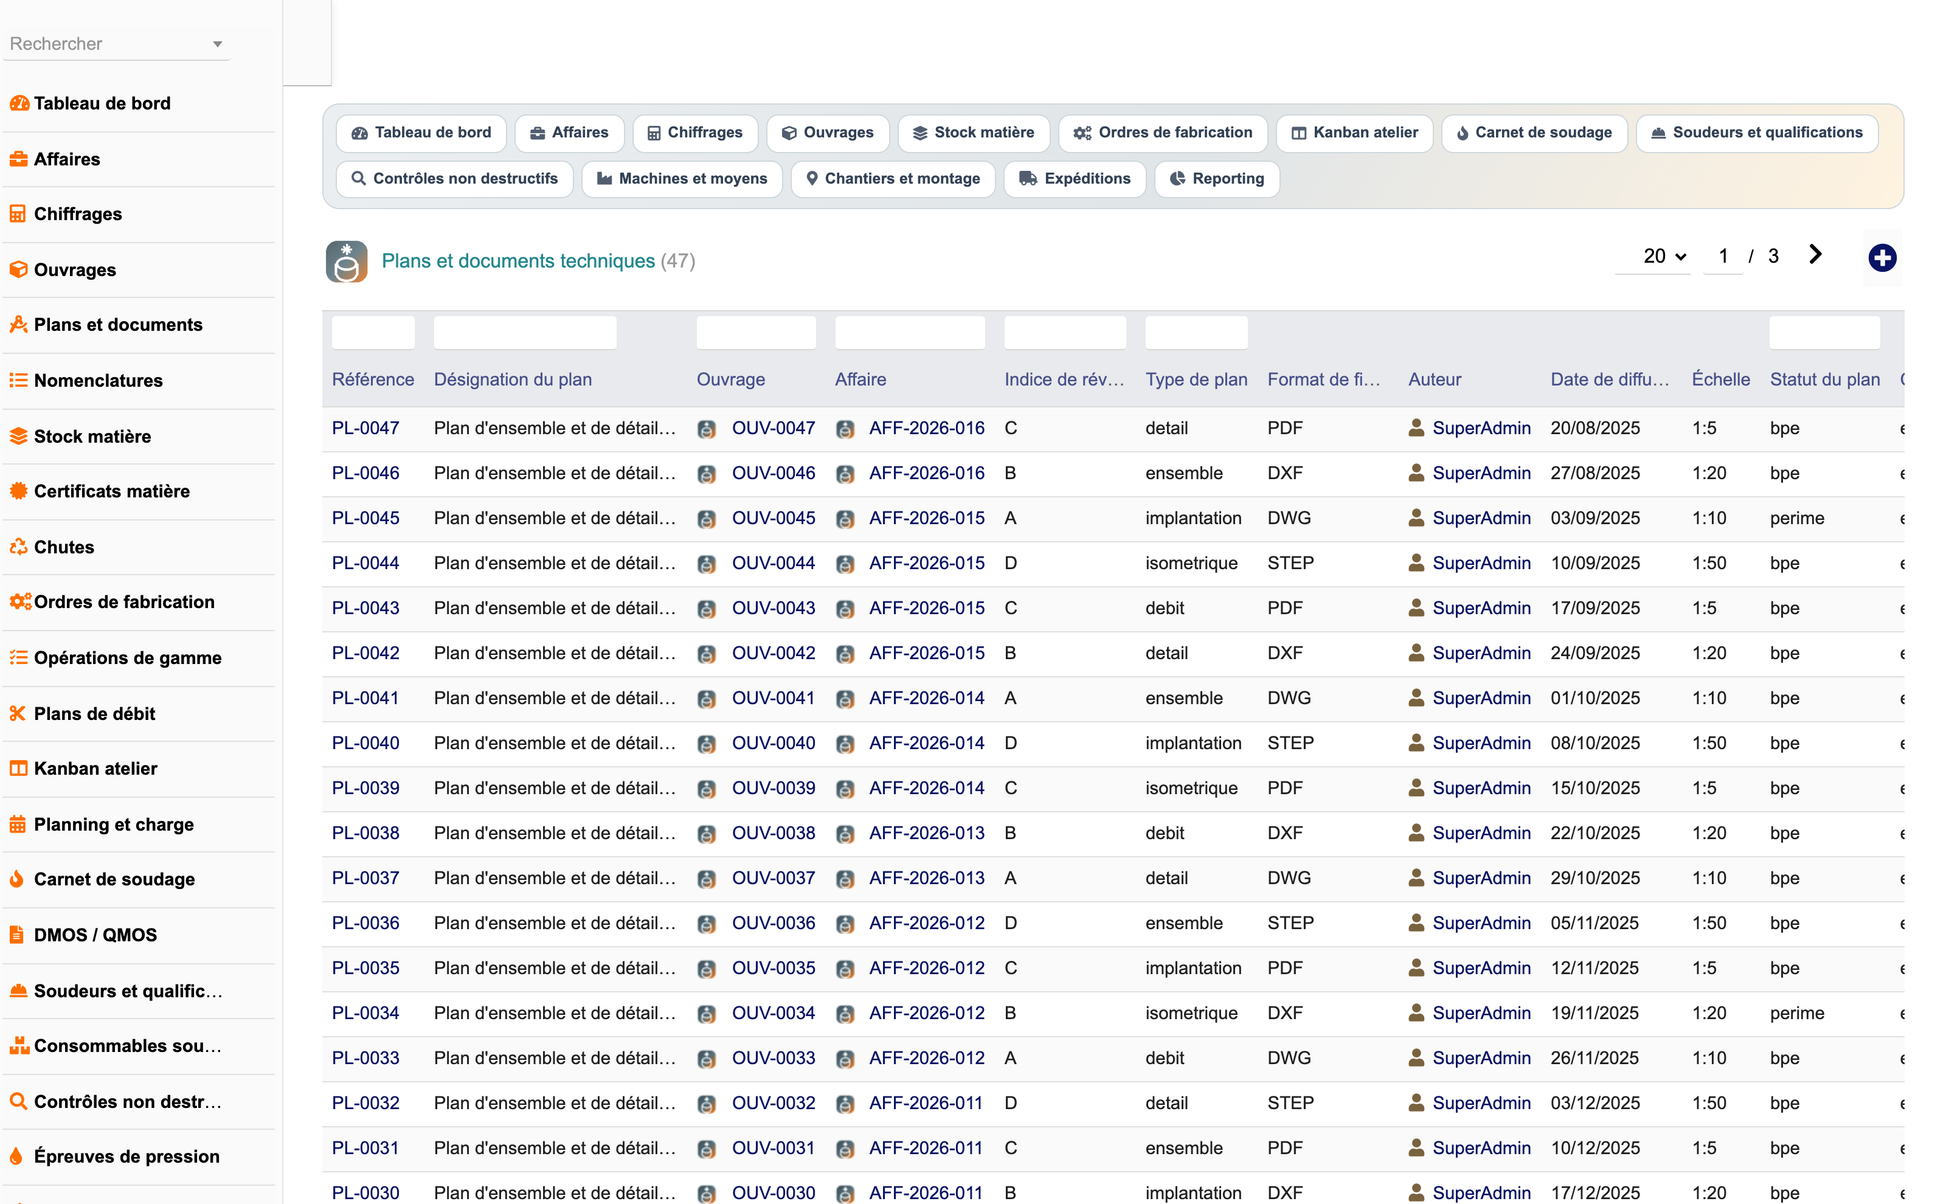This screenshot has height=1204, width=1946.
Task: Click the Plans et documents techniques module icon
Action: coord(347,262)
